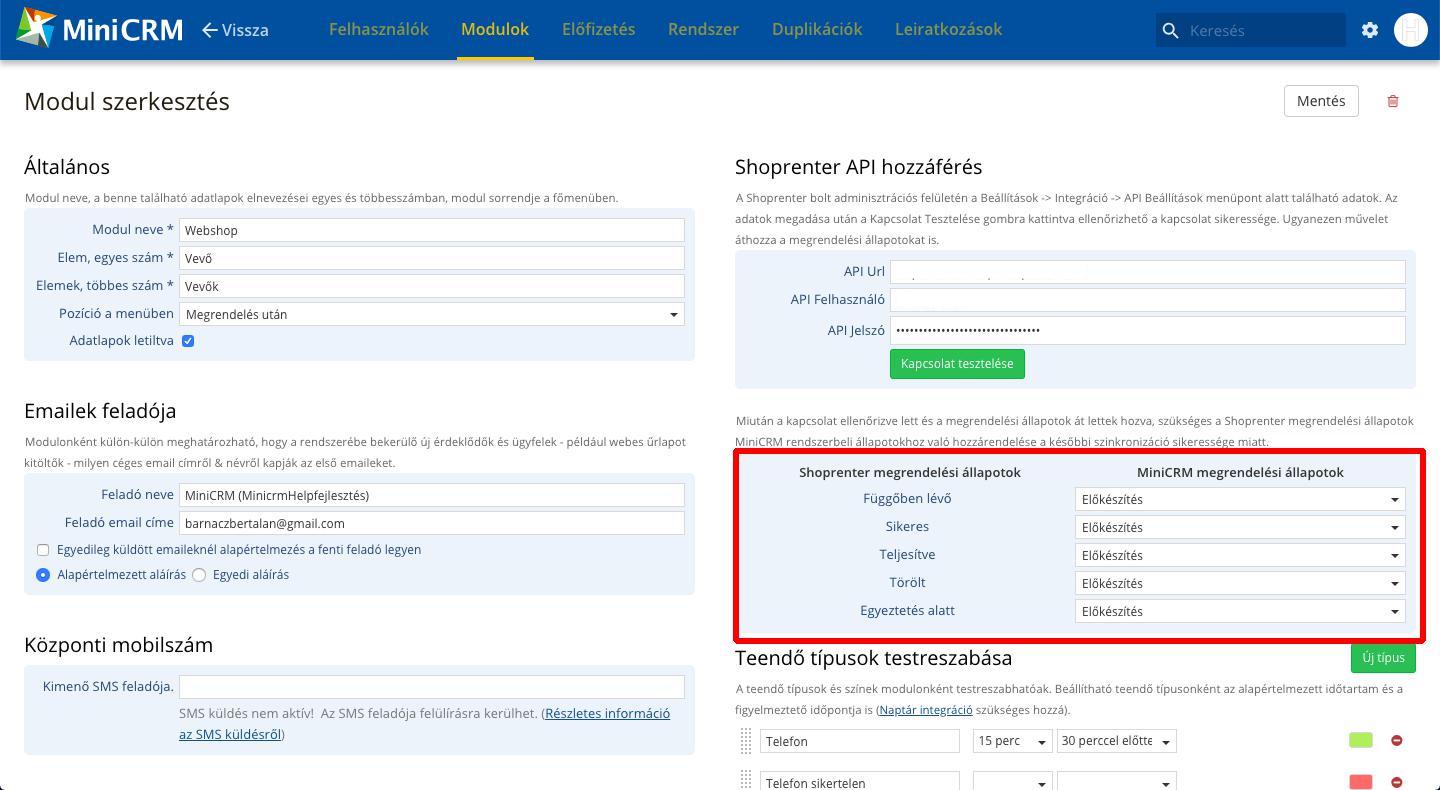
Task: Click the API Url field
Action: 1148,272
